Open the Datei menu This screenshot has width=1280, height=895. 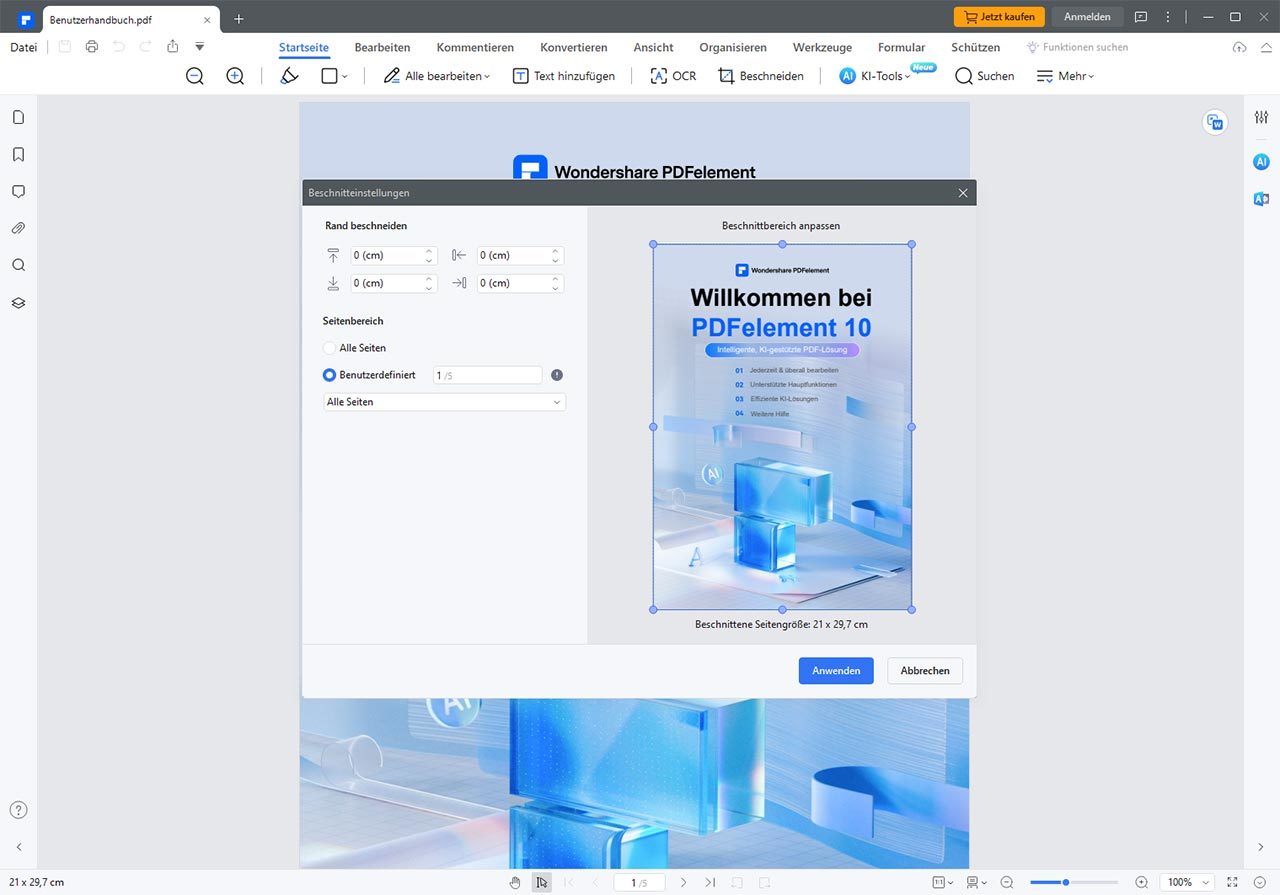23,47
